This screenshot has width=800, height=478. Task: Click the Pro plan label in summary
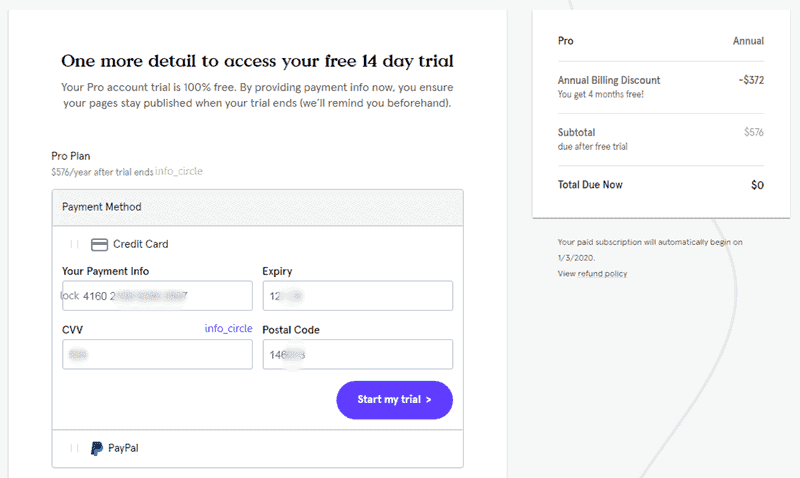pyautogui.click(x=565, y=41)
